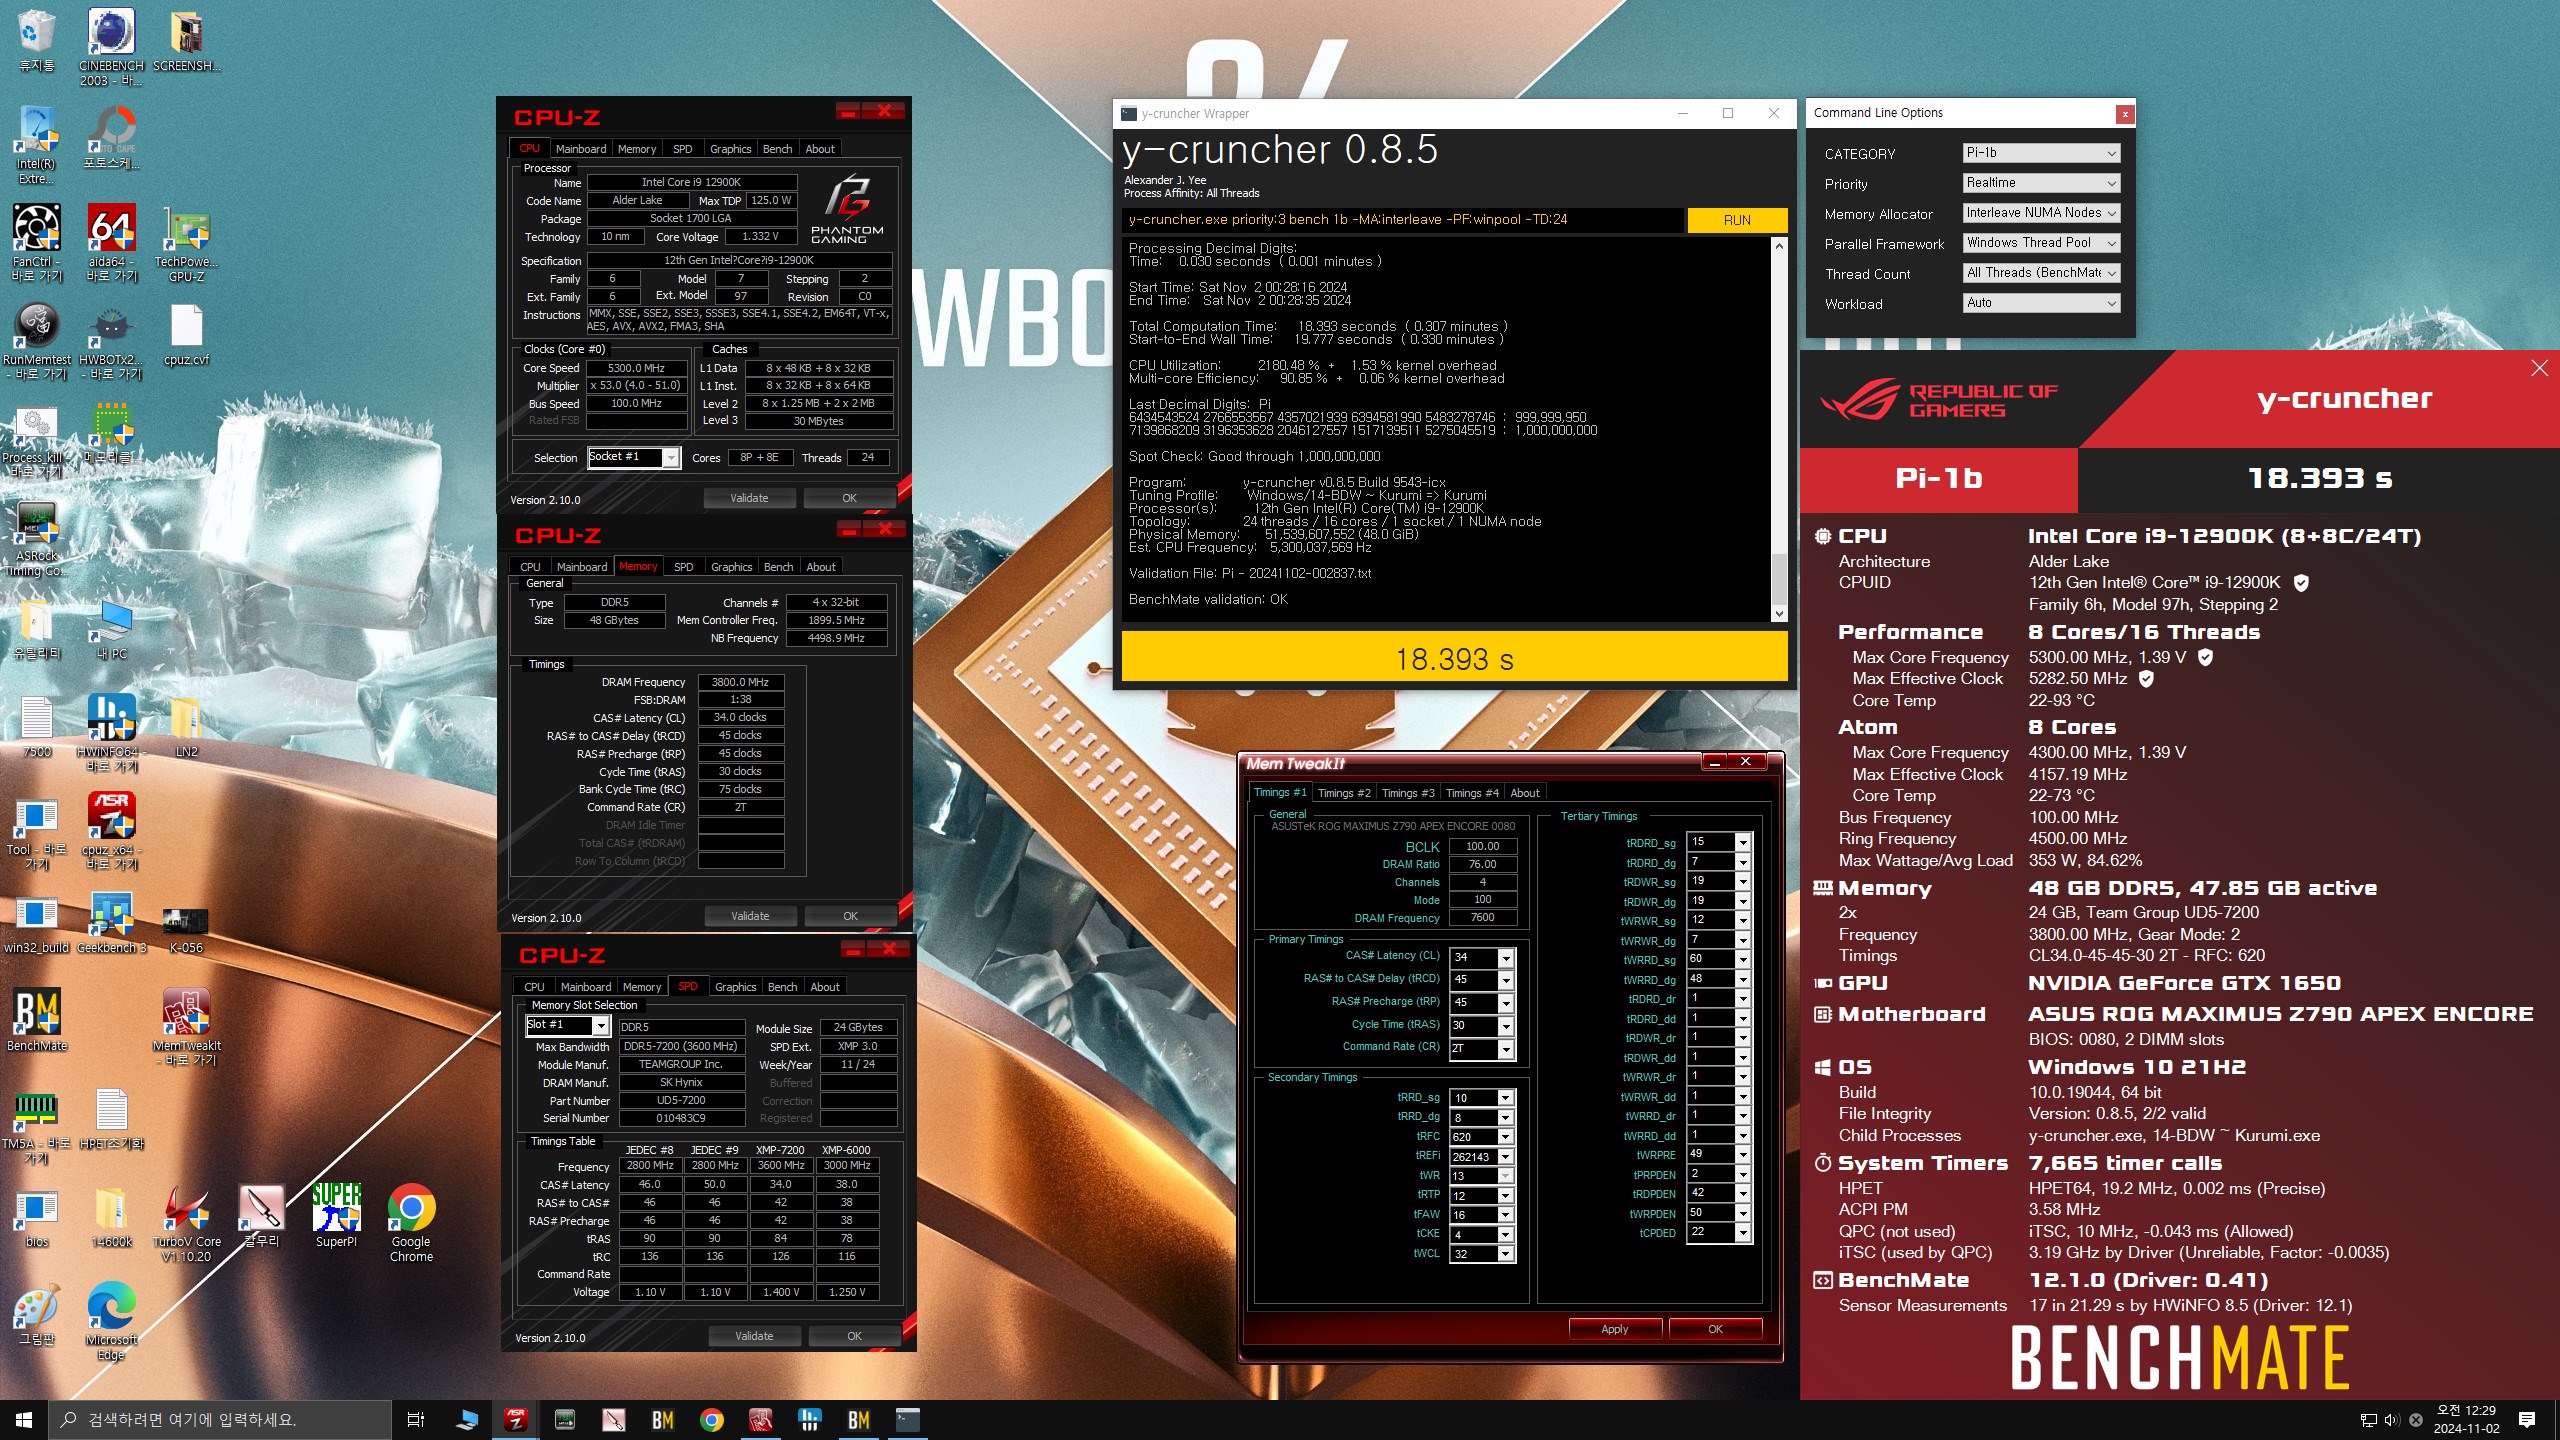Click Validate in top CPU-Z window
Viewport: 2560px width, 1440px height.
[x=749, y=498]
